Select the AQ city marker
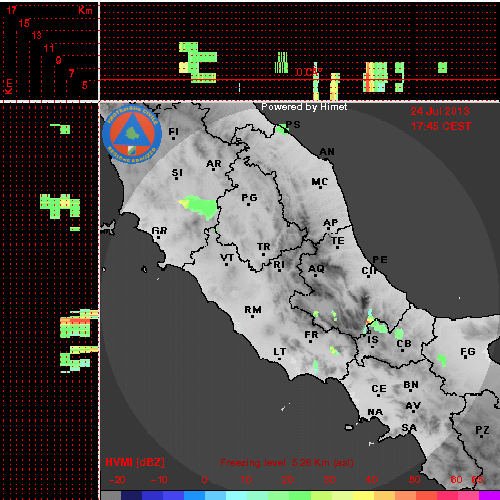This screenshot has height=500, width=500. 316,276
